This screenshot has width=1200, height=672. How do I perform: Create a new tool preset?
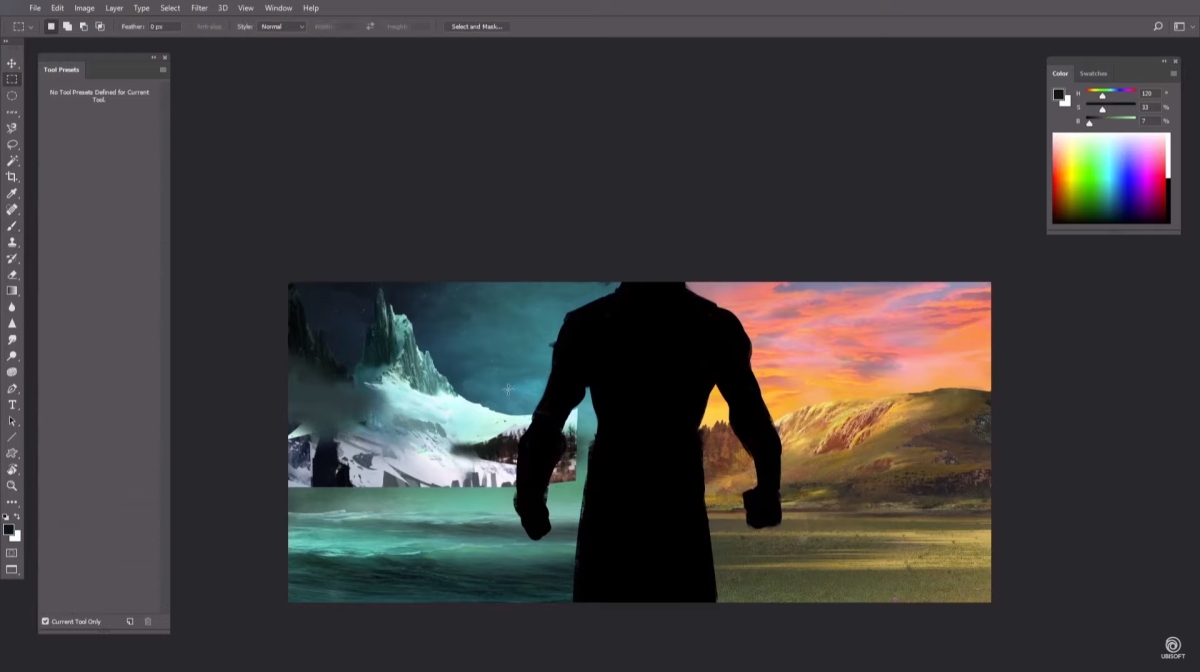pos(130,622)
